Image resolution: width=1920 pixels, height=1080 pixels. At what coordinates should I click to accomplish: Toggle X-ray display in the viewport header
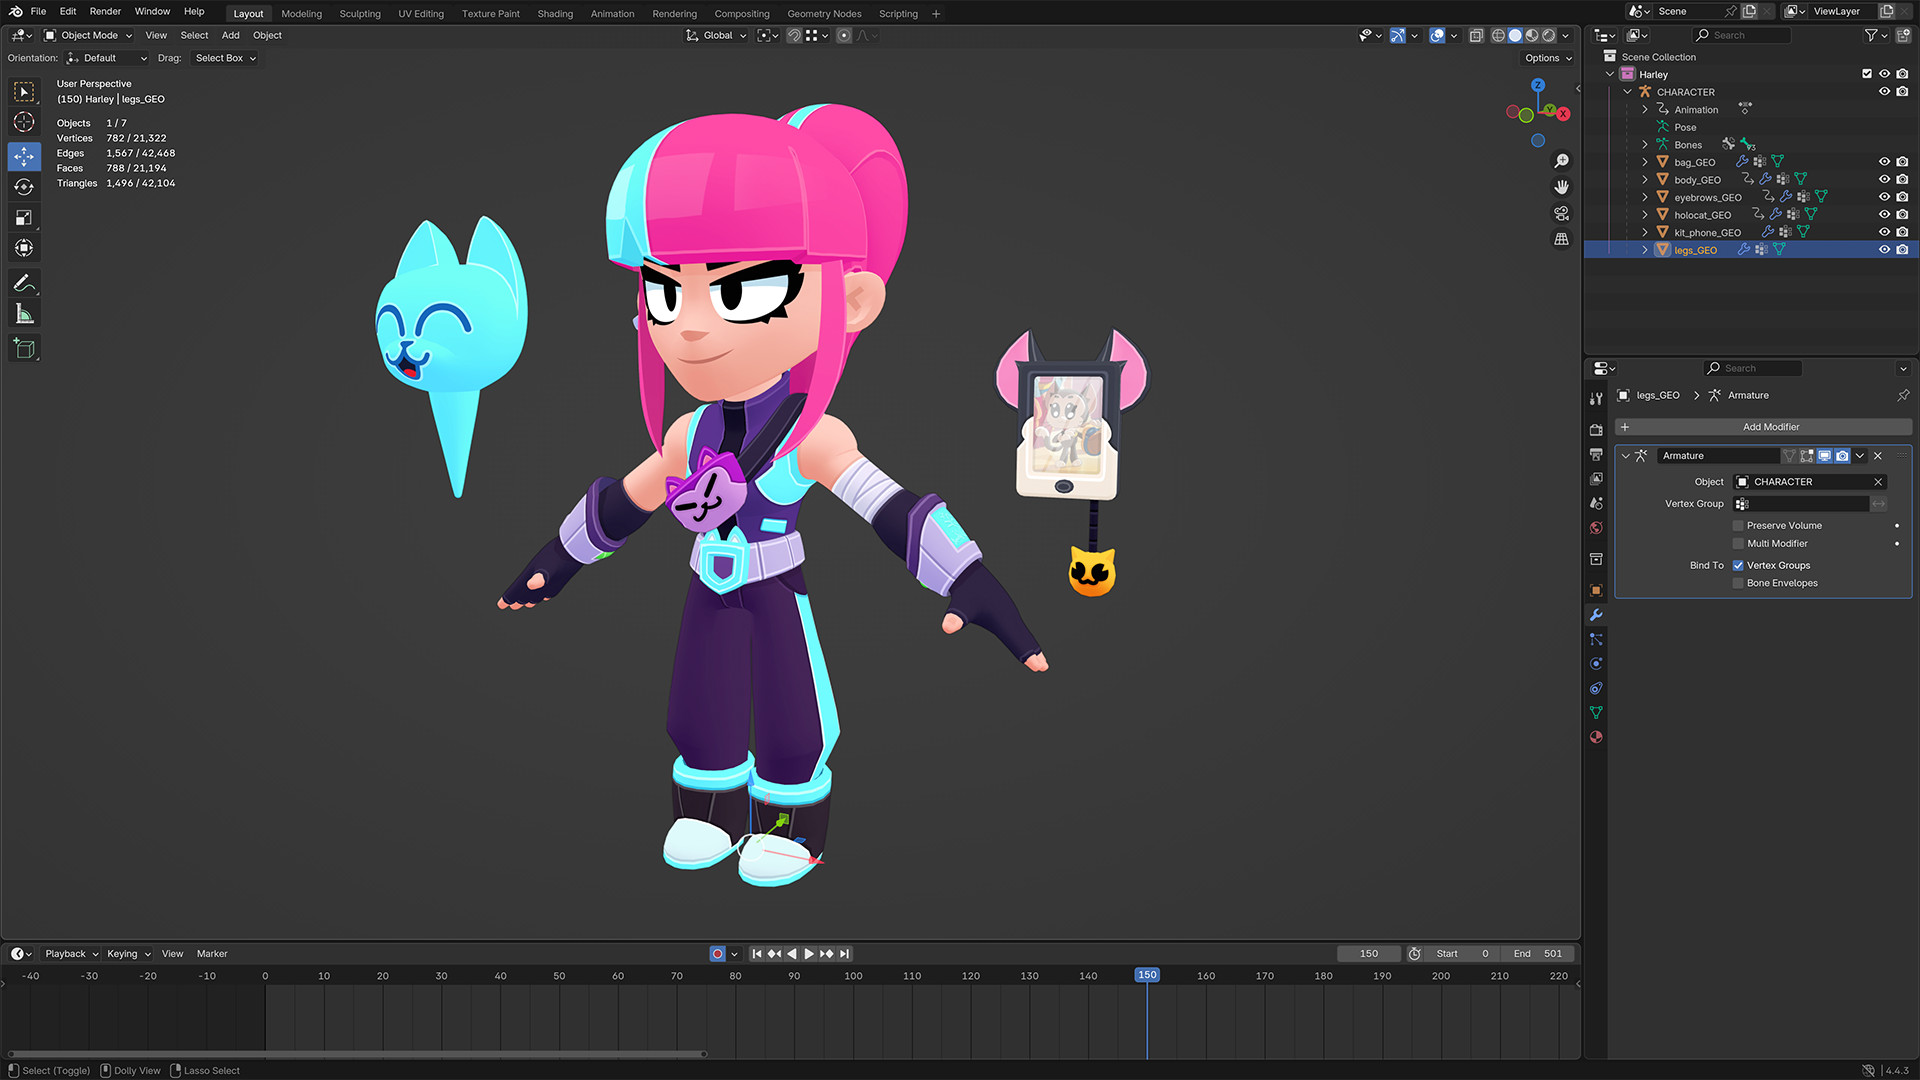[x=1476, y=35]
